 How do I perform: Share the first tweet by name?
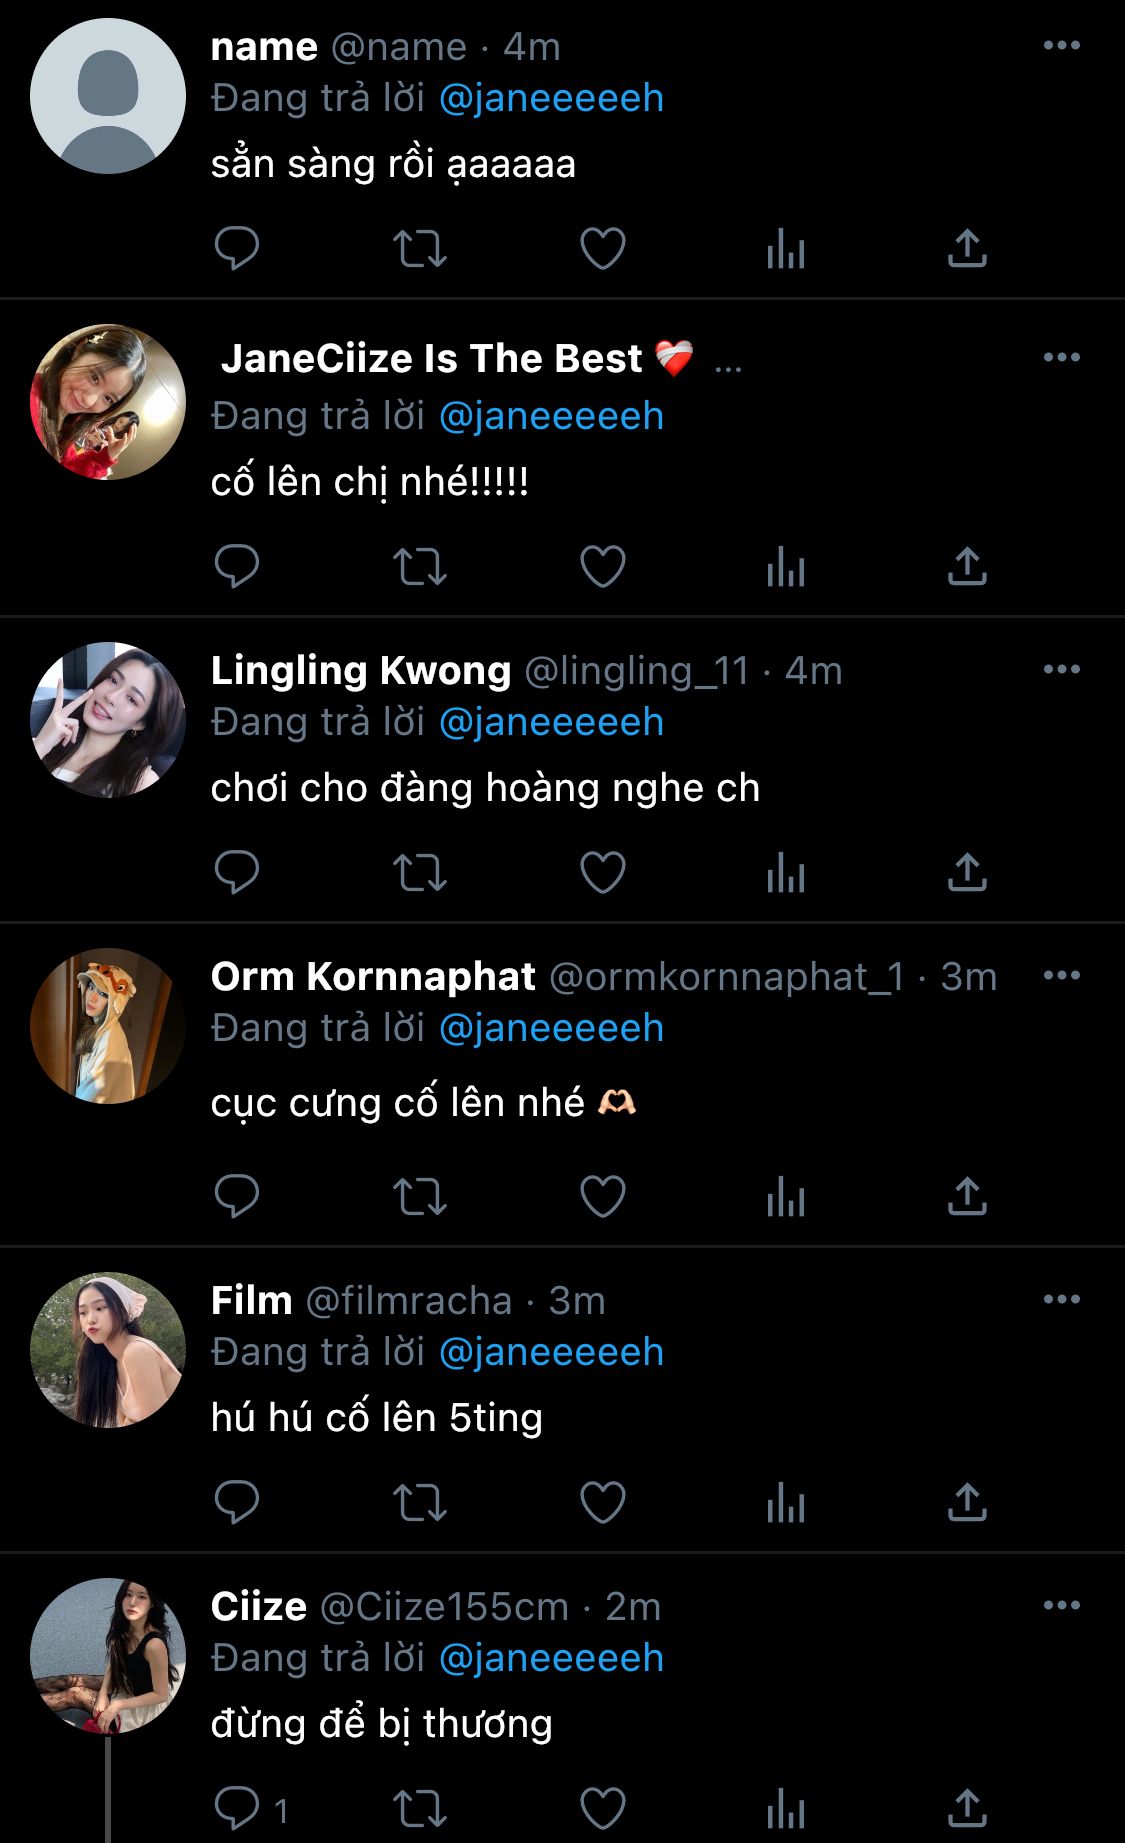tap(967, 249)
